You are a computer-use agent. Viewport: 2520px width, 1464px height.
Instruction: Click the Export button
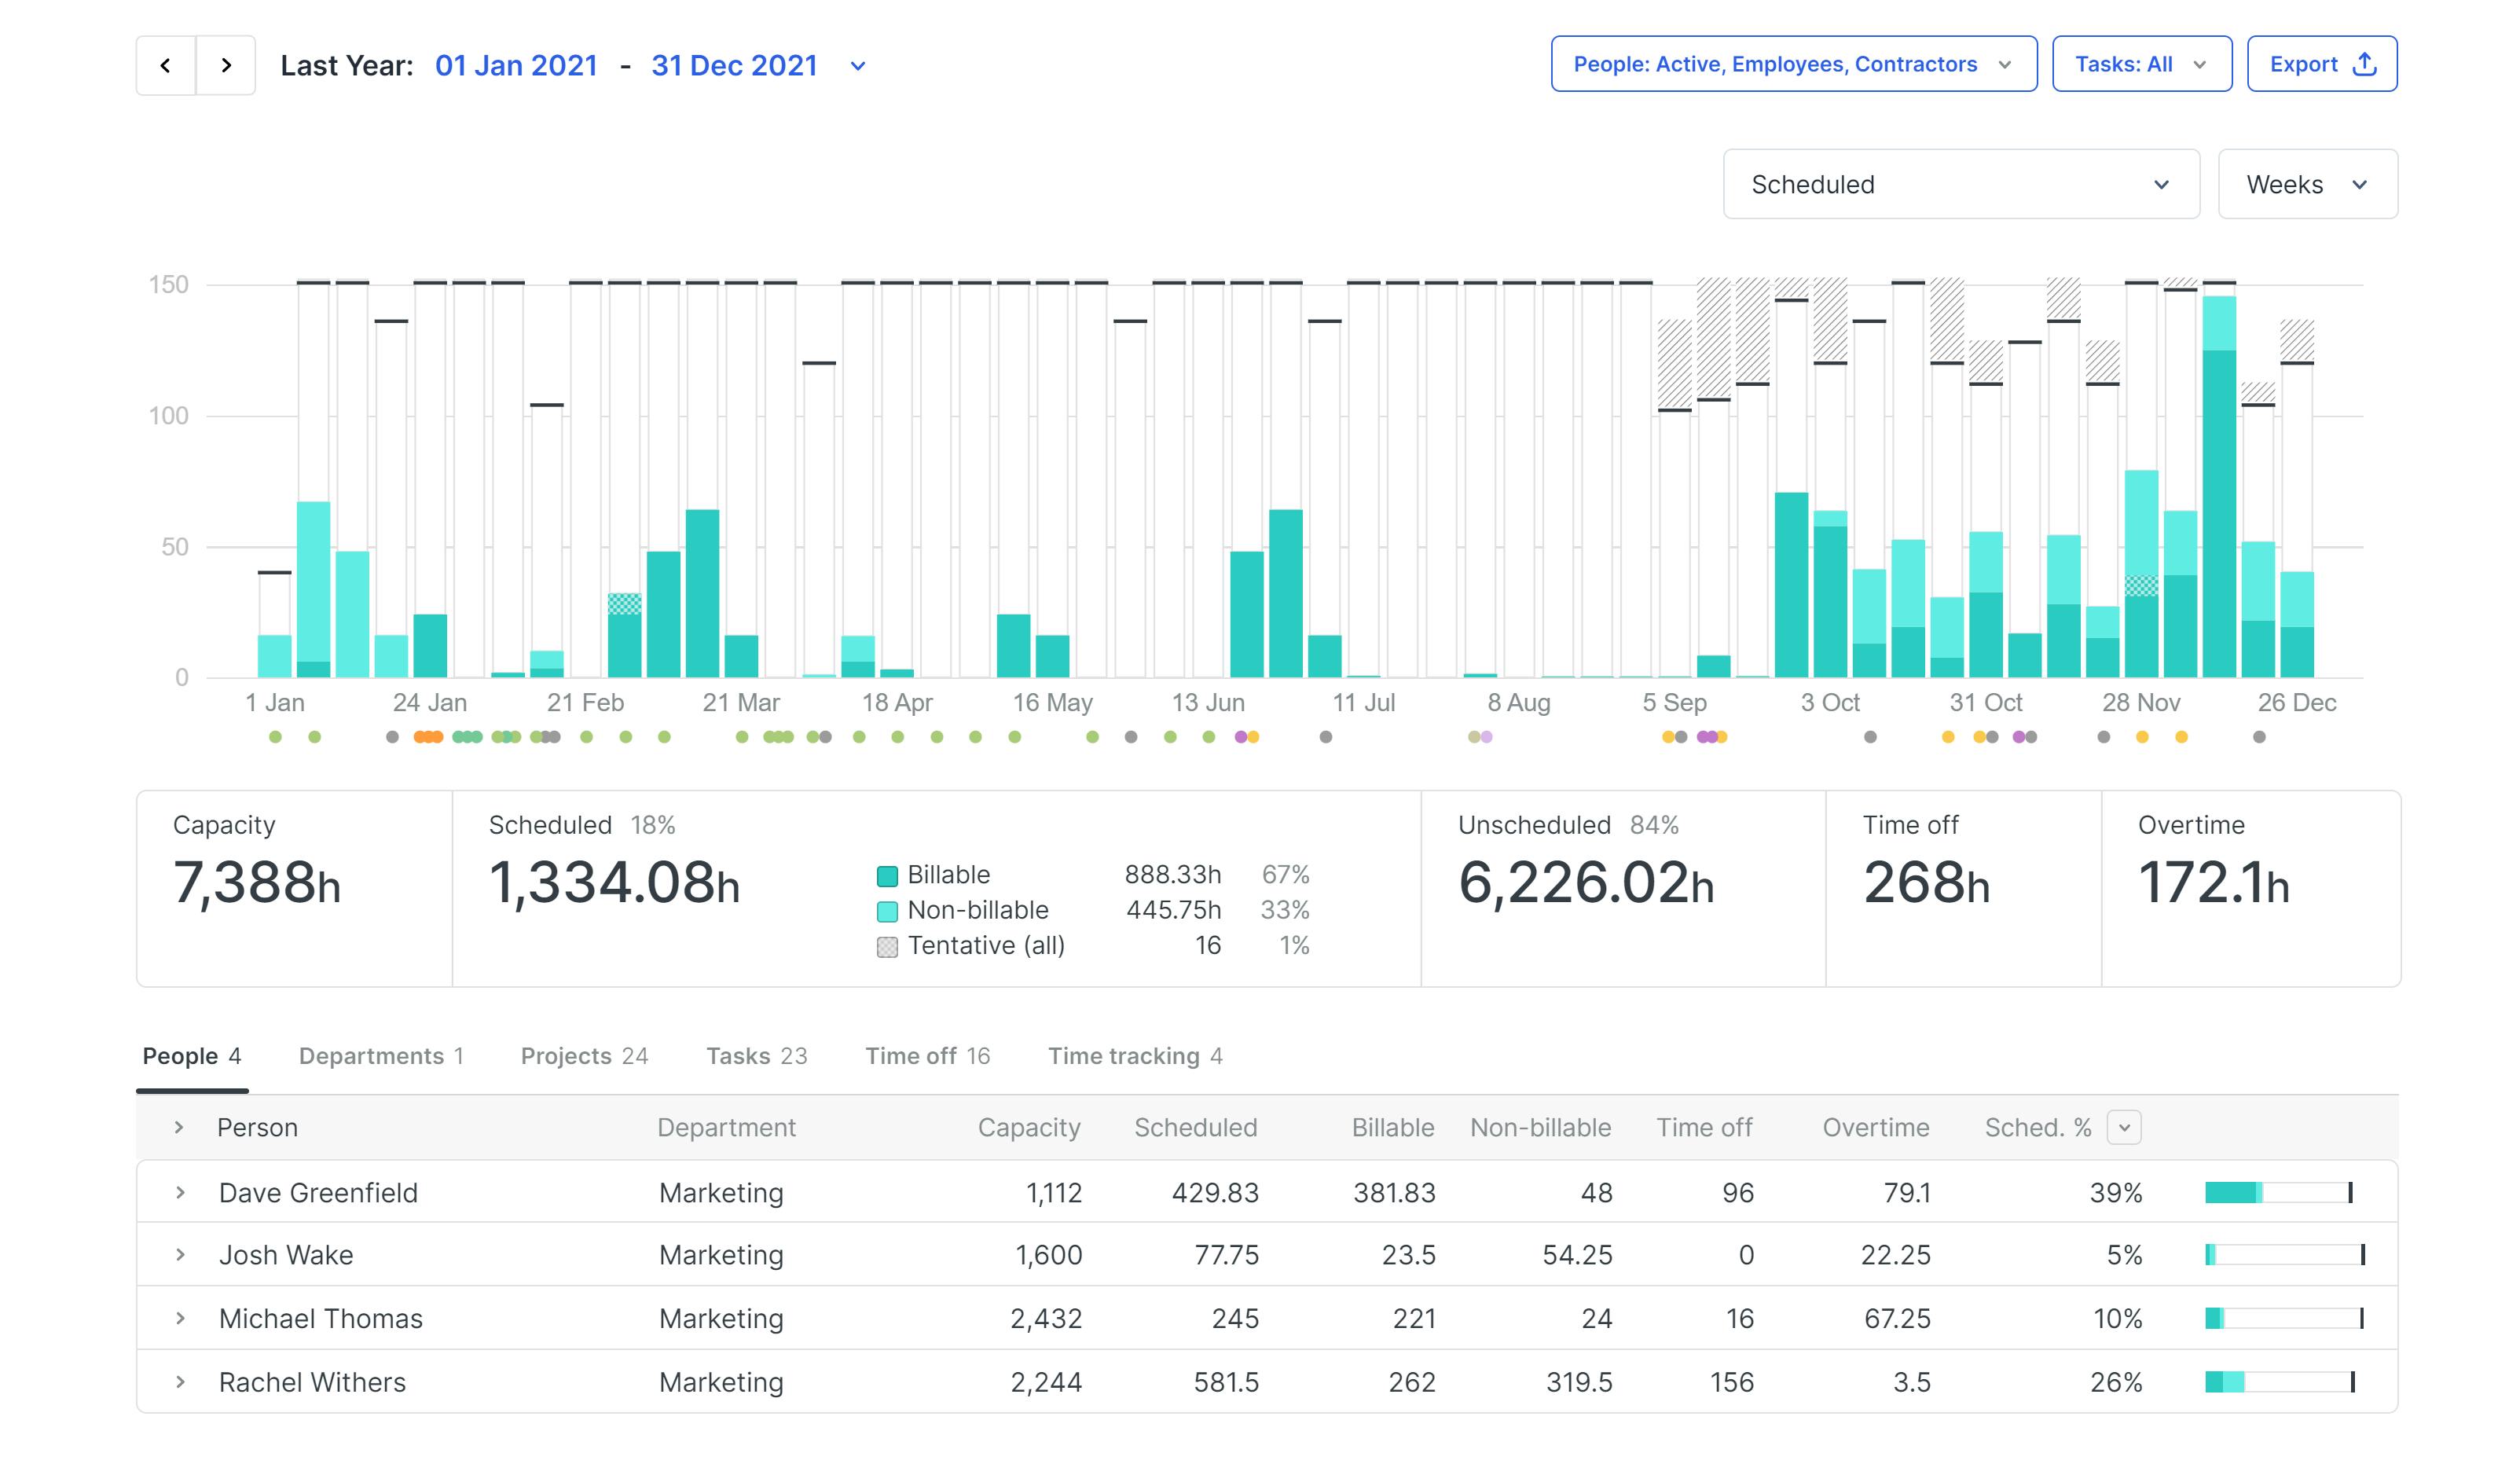point(2321,65)
